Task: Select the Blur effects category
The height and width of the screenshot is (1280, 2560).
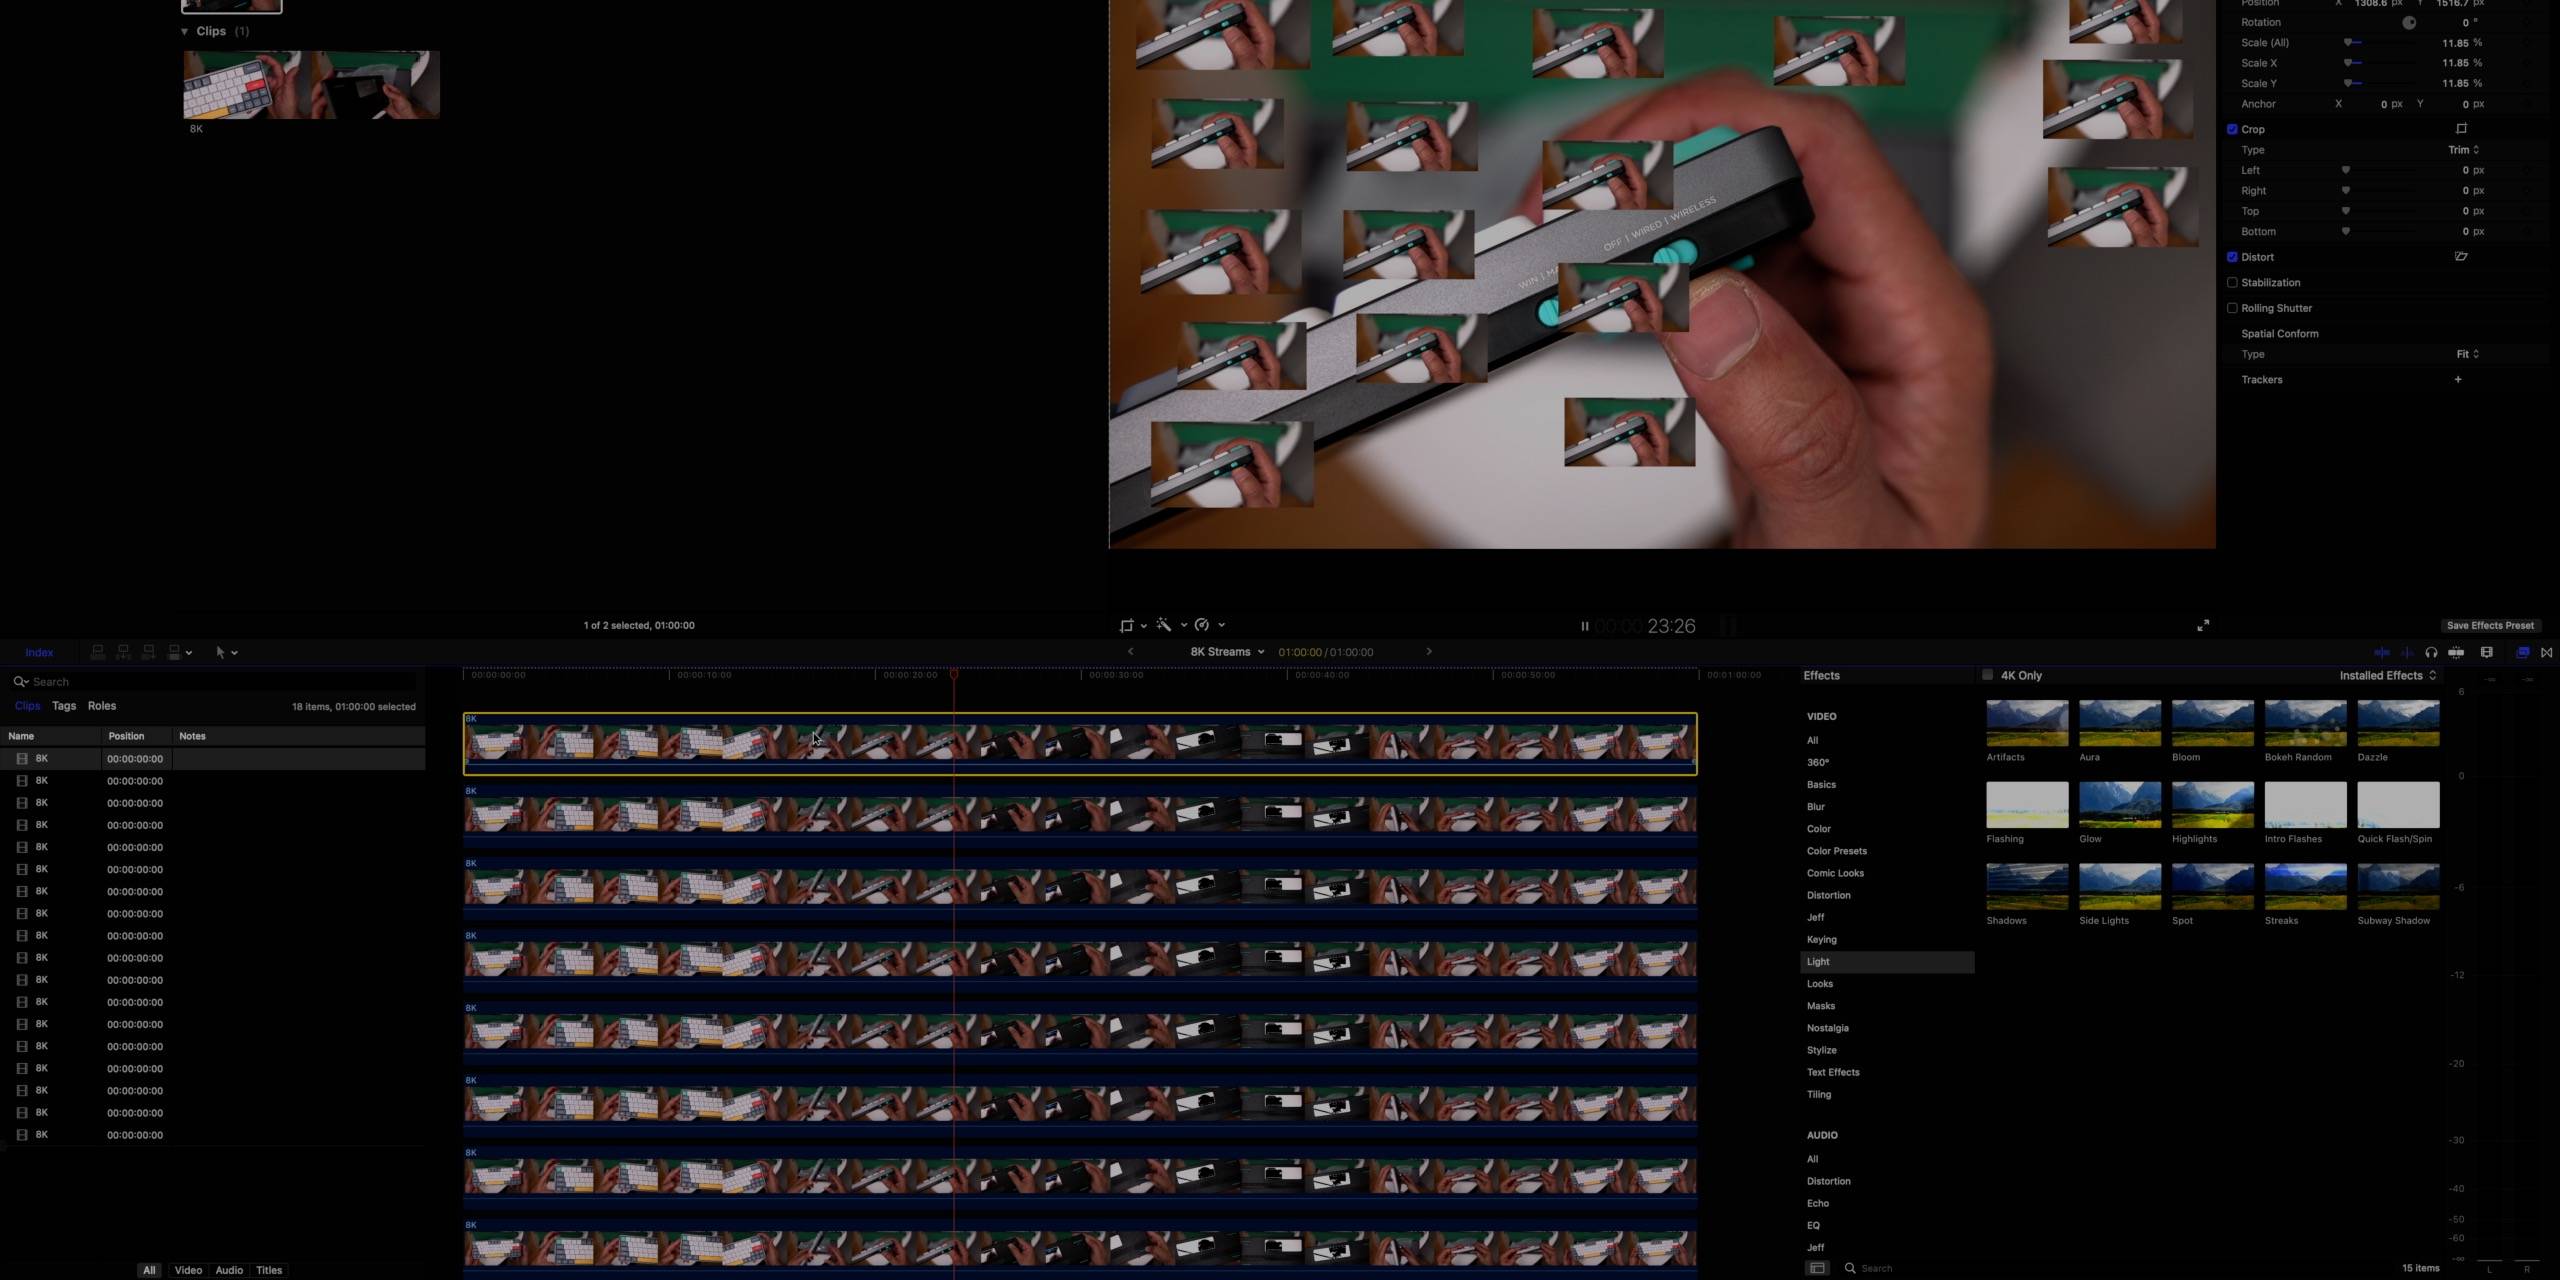Action: click(x=1816, y=807)
